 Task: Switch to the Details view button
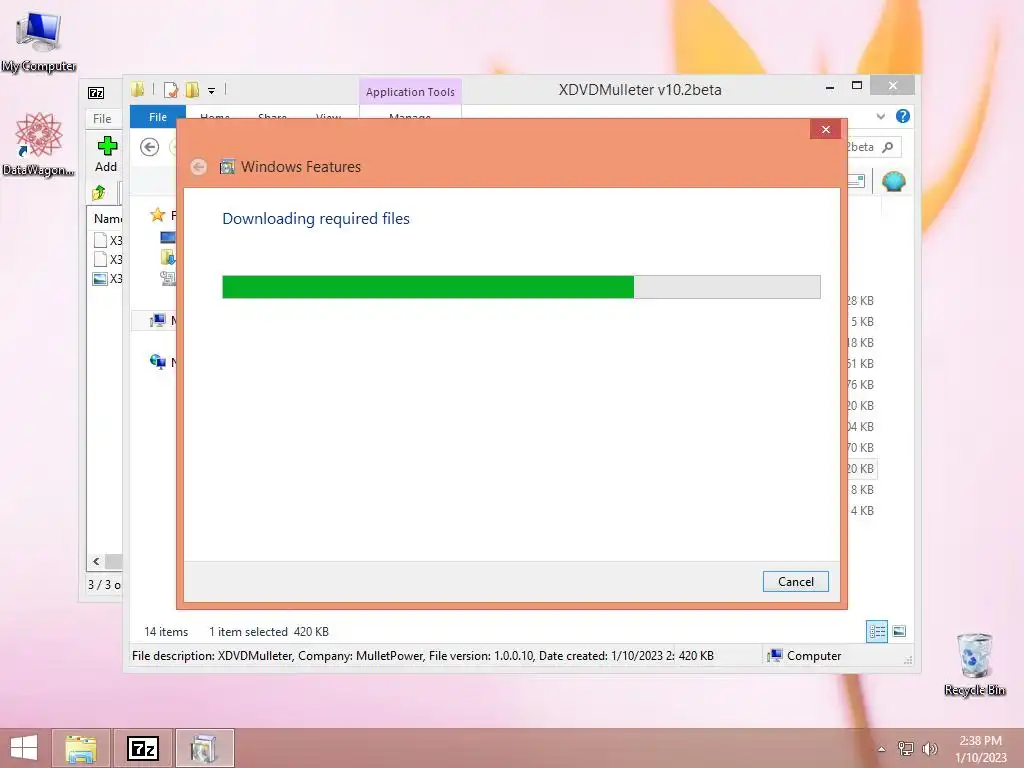pos(876,632)
